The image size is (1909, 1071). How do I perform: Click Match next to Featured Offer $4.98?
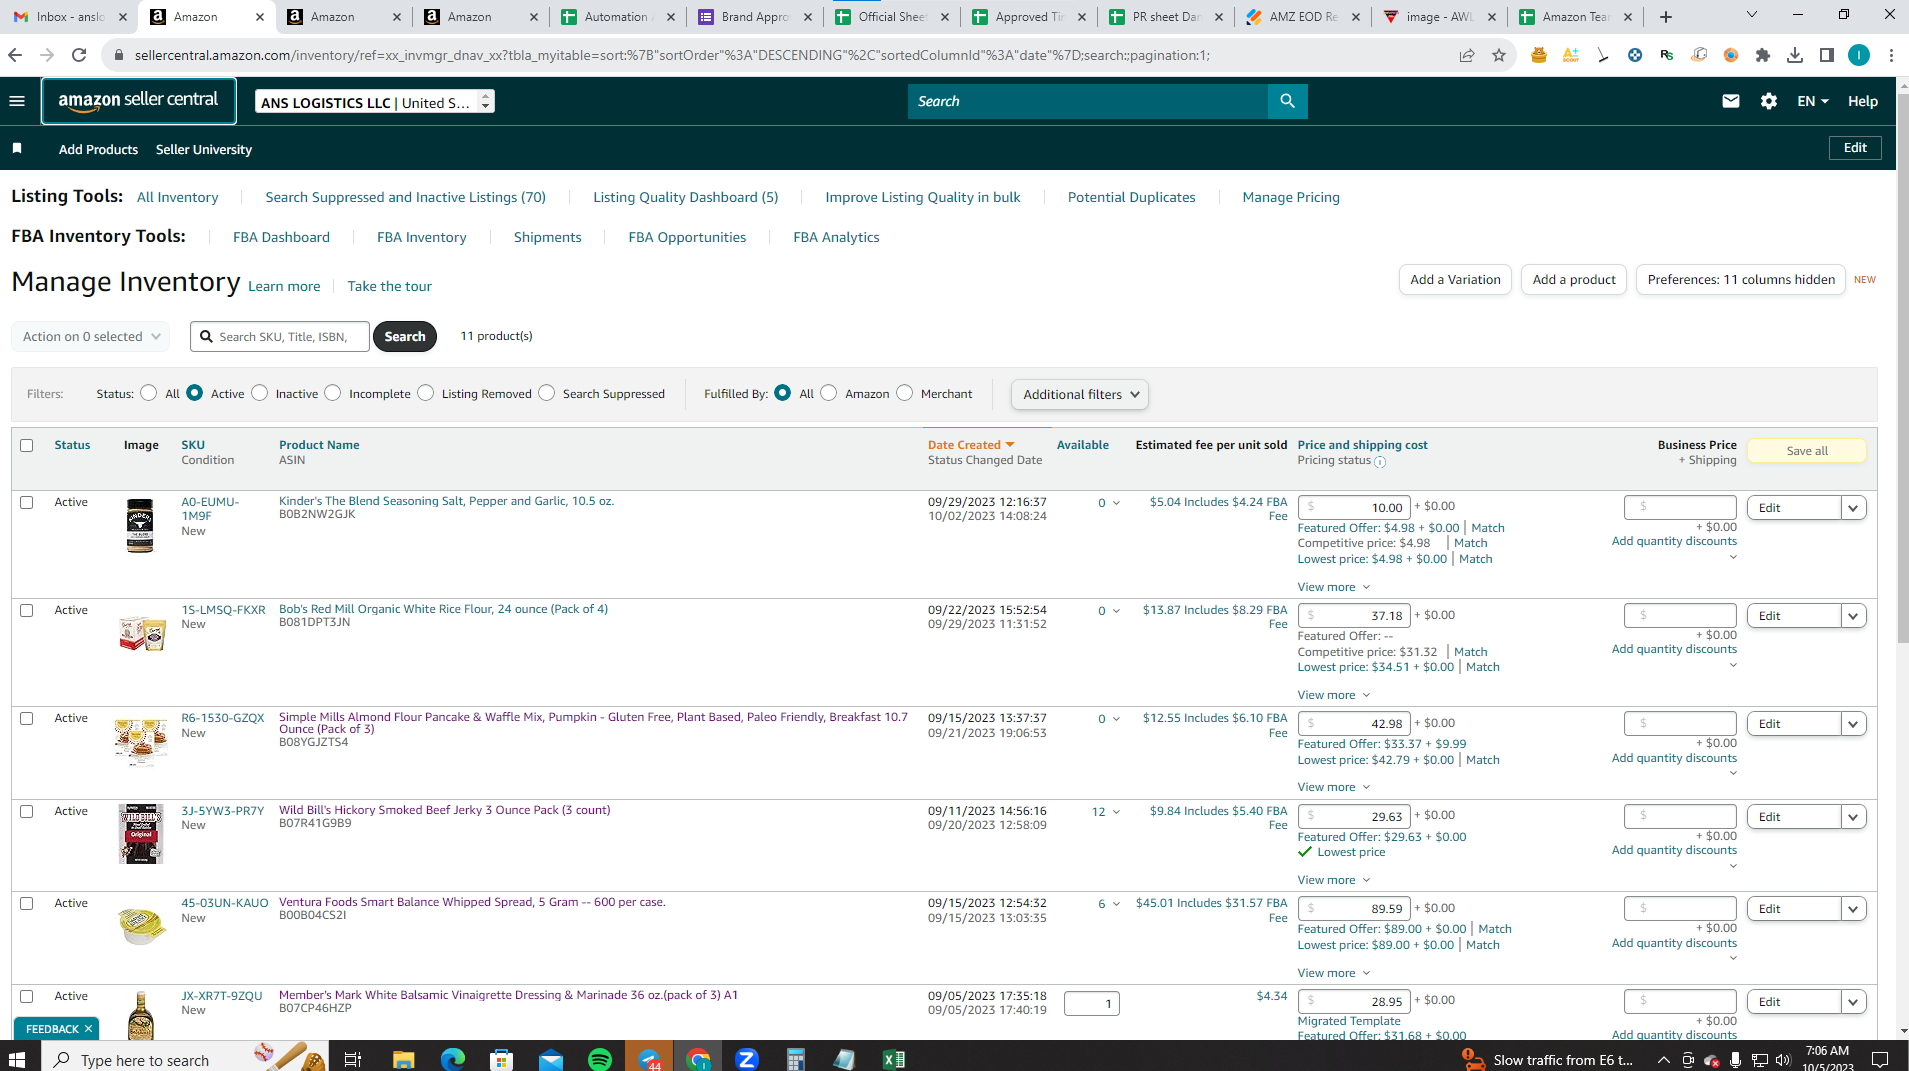click(1488, 528)
